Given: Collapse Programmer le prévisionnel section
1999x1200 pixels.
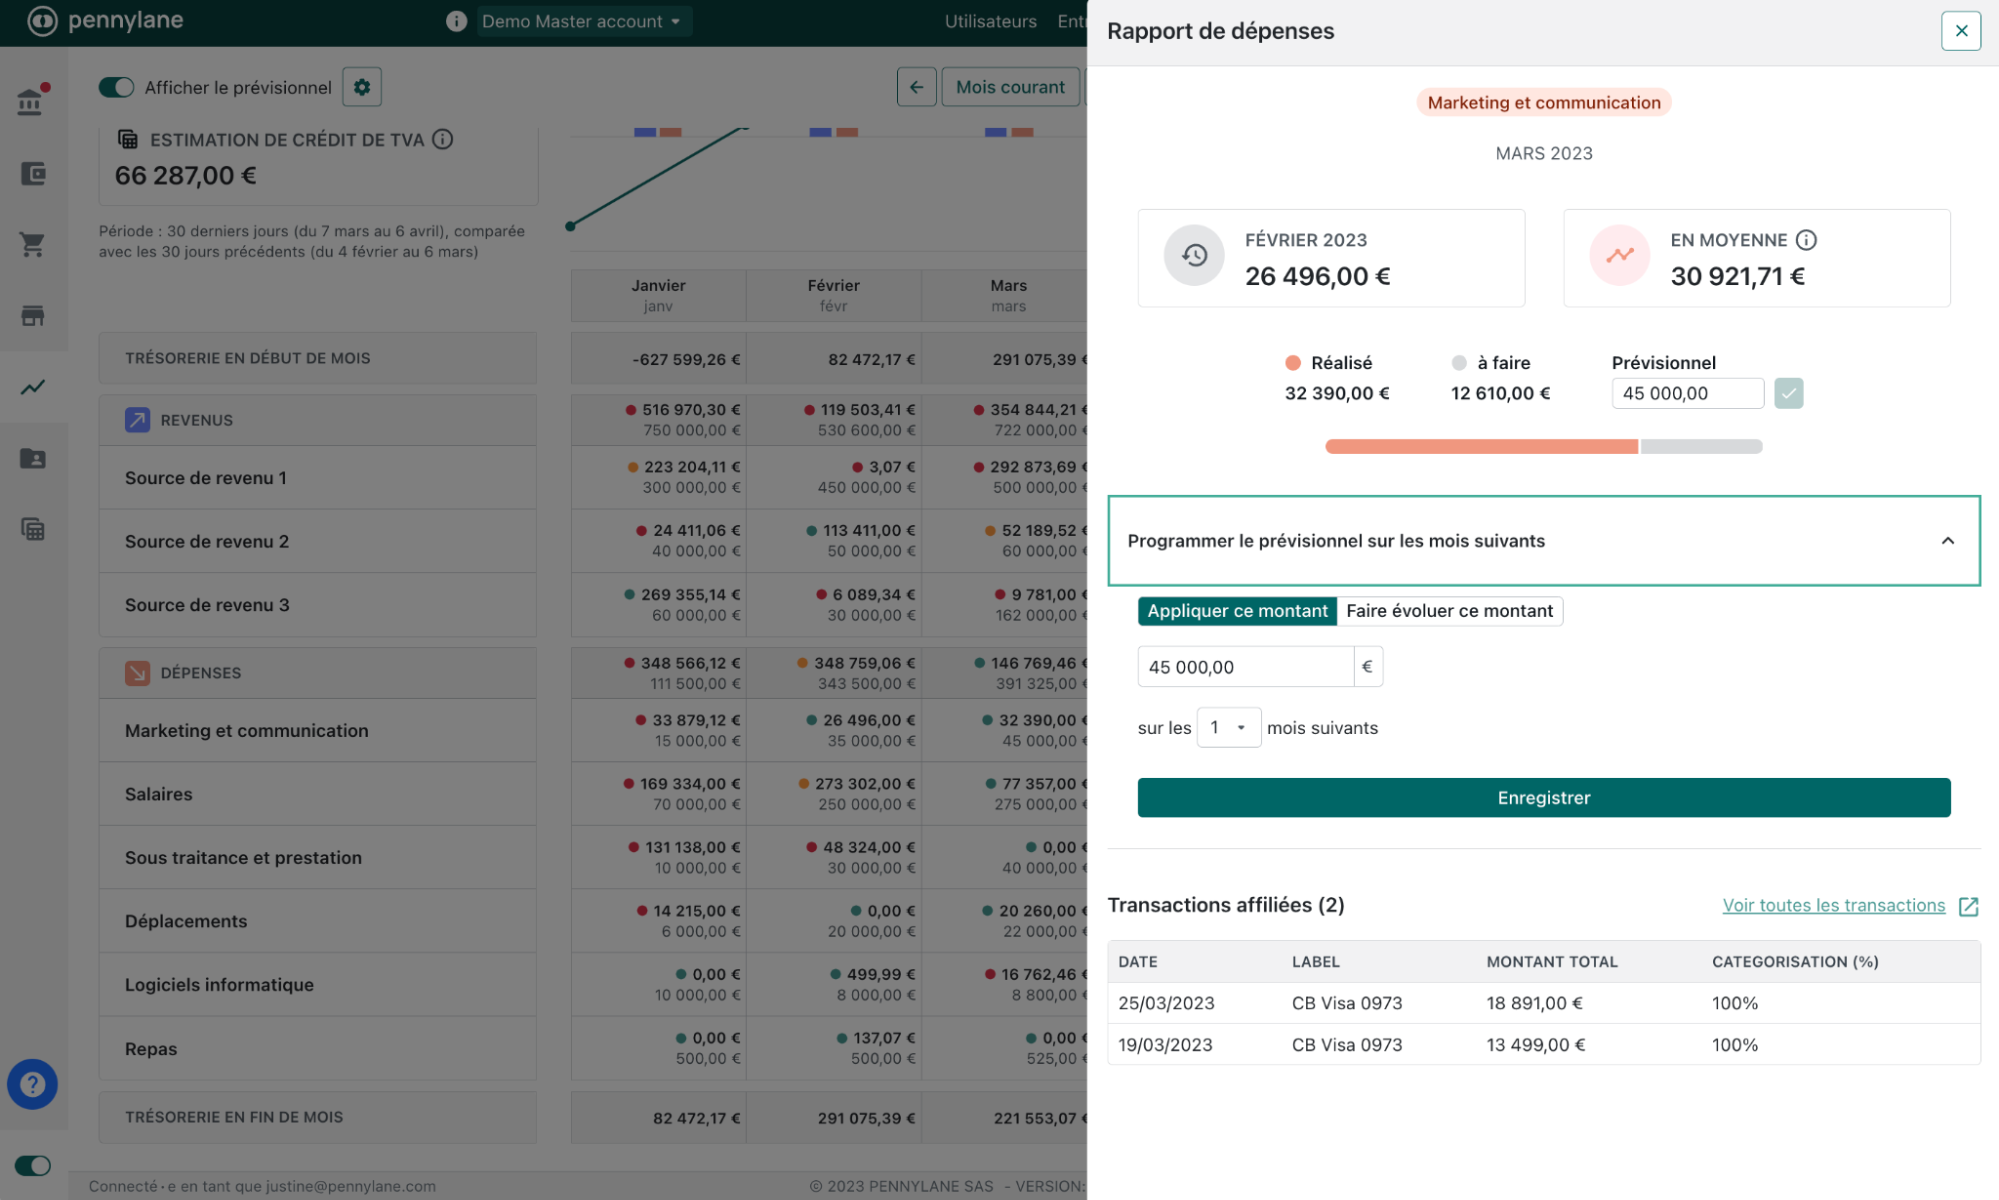Looking at the screenshot, I should (x=1543, y=541).
